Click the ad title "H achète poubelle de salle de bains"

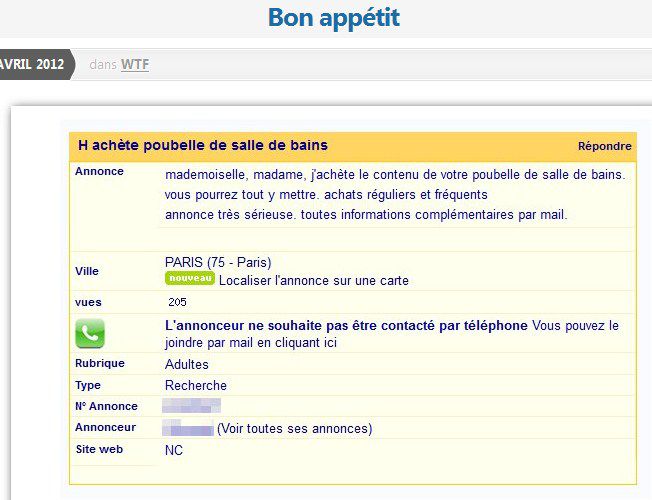pos(203,146)
